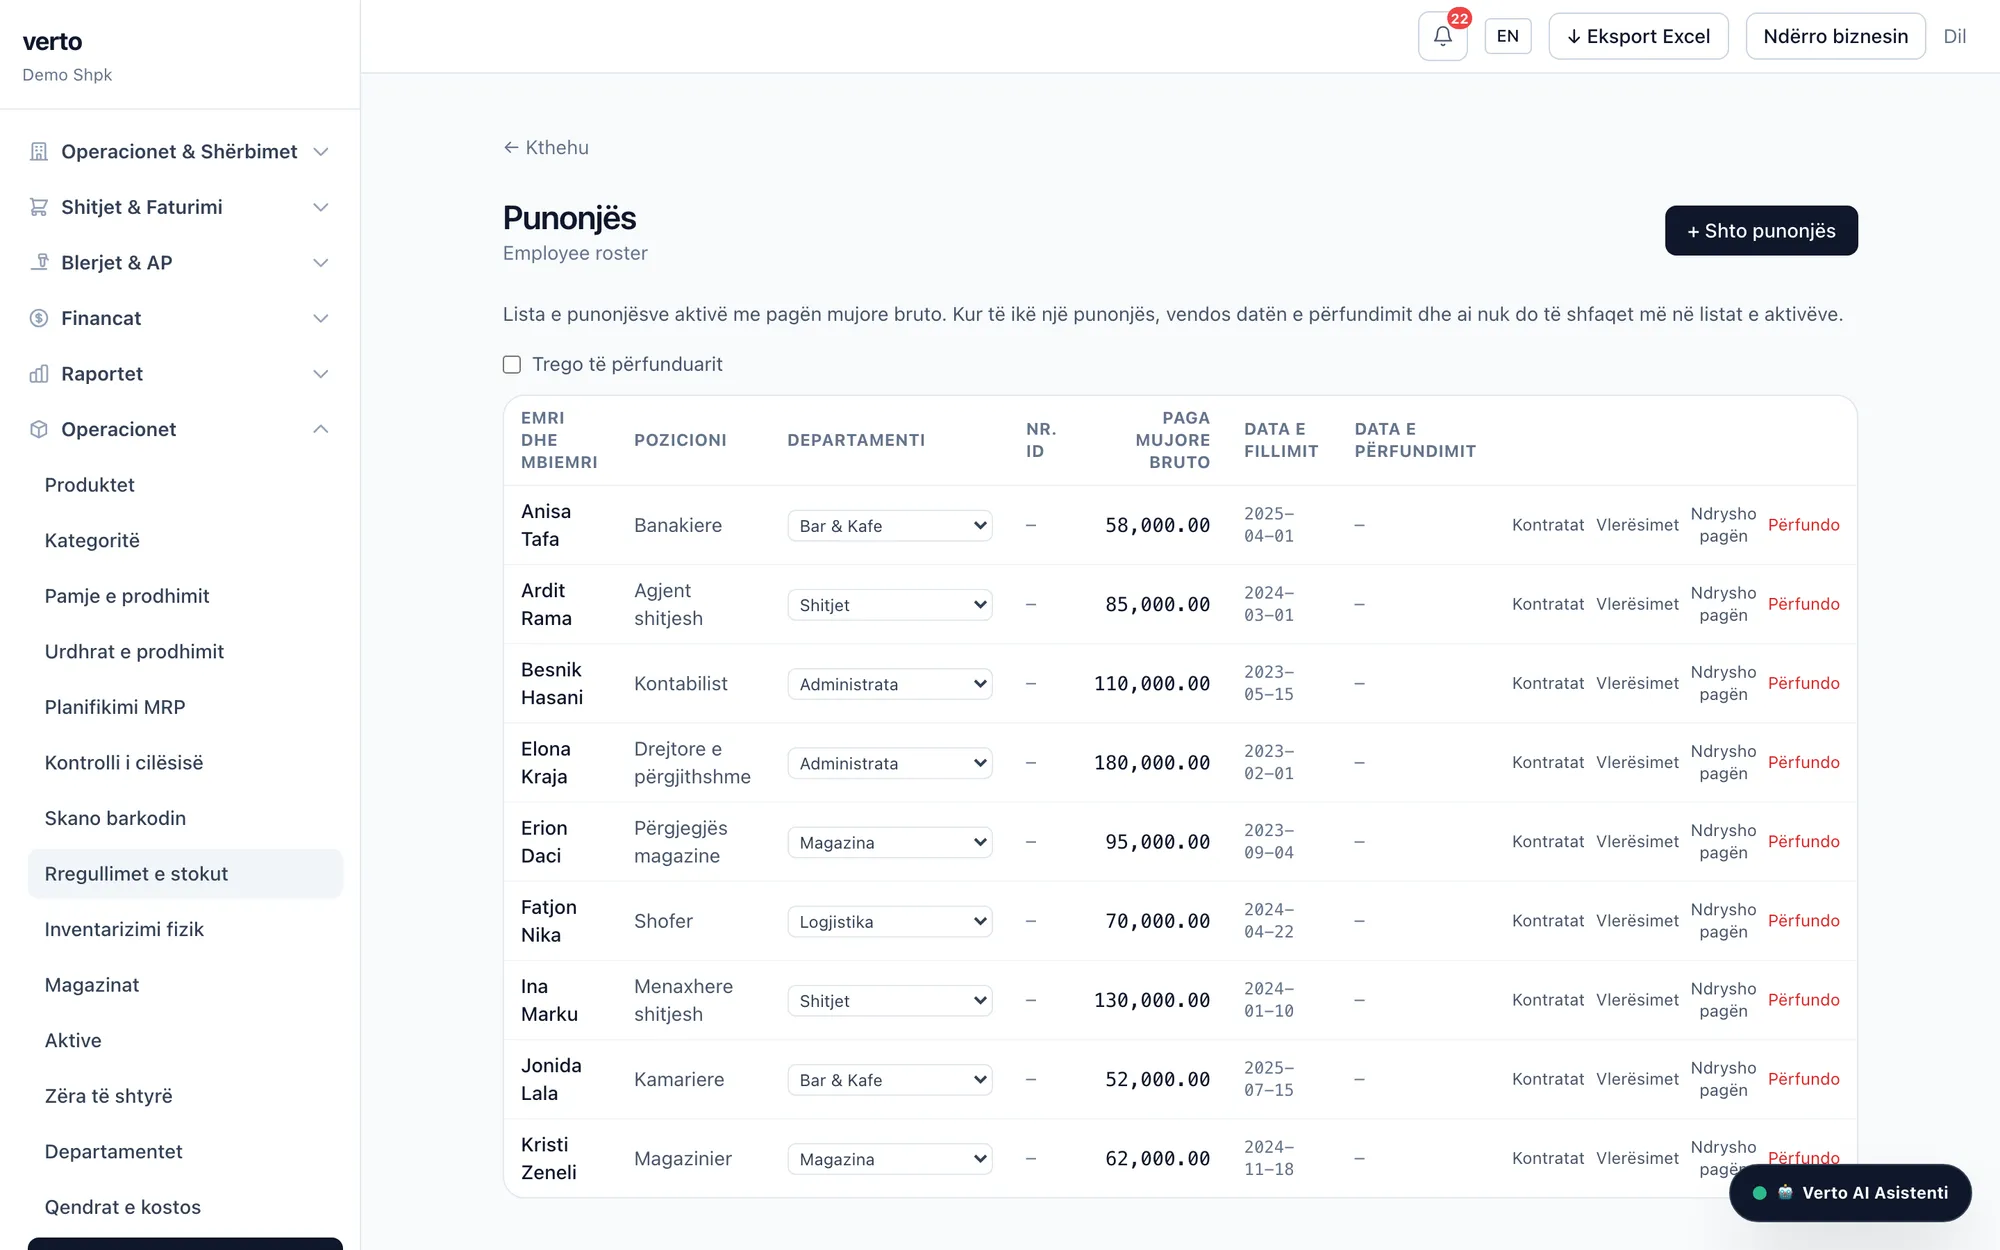This screenshot has height=1250, width=2000.
Task: Click Përfundo for Ina Marku
Action: pos(1803,1000)
